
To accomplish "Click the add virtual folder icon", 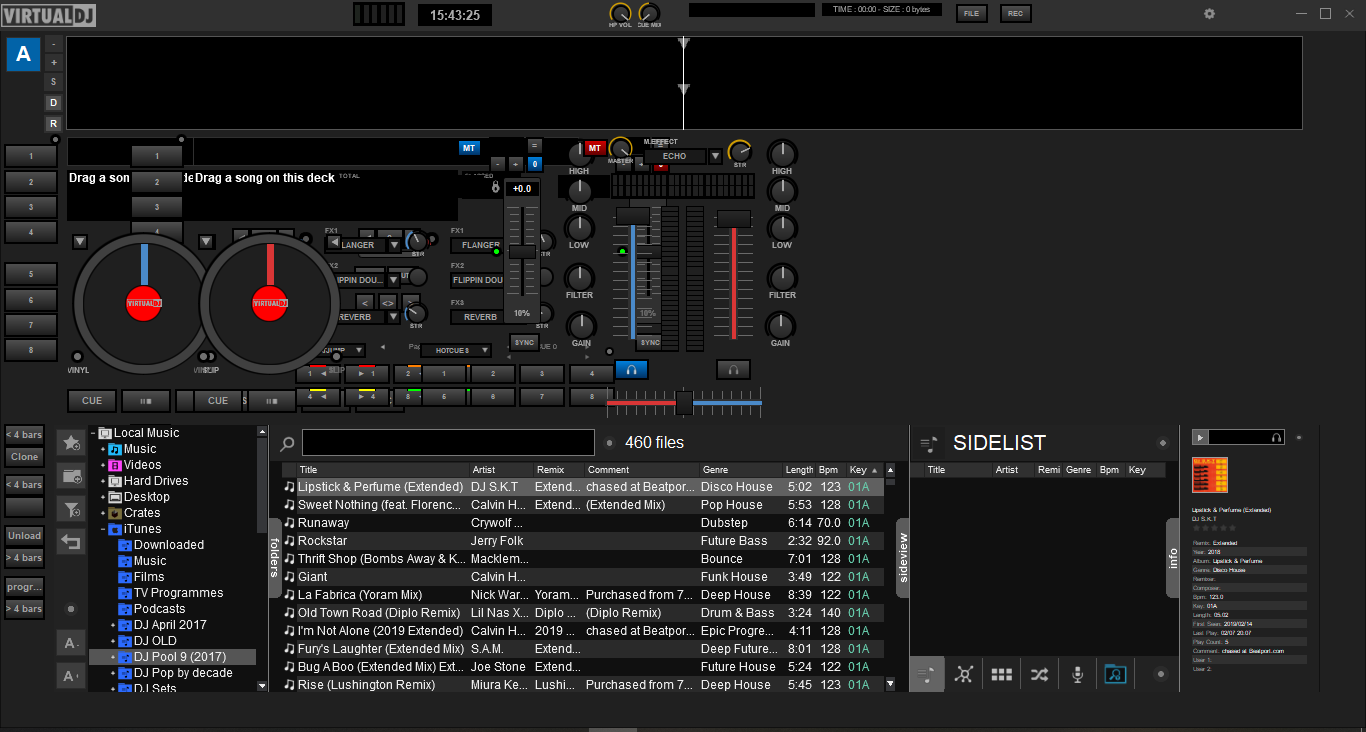I will [x=71, y=475].
